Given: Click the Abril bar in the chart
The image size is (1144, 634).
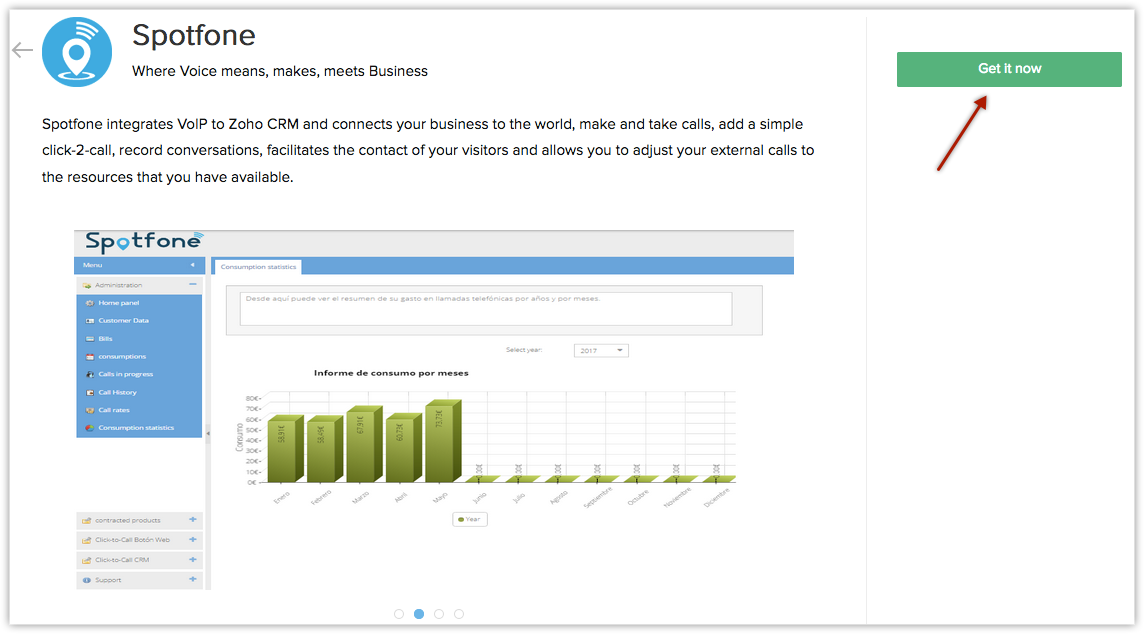Looking at the screenshot, I should [x=403, y=448].
